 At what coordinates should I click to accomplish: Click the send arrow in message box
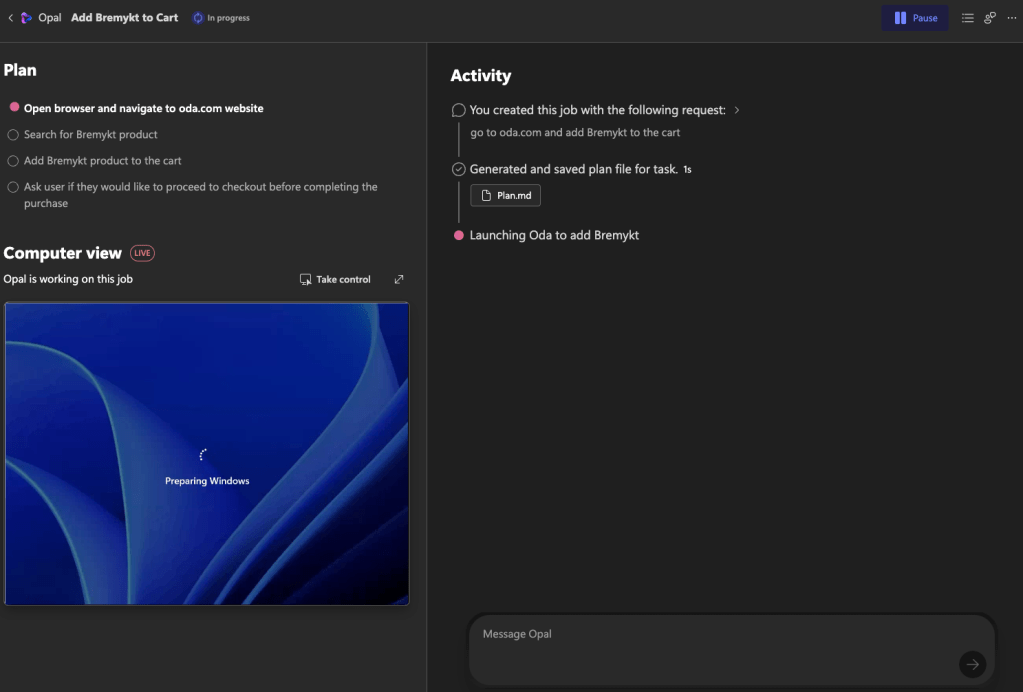click(x=972, y=664)
